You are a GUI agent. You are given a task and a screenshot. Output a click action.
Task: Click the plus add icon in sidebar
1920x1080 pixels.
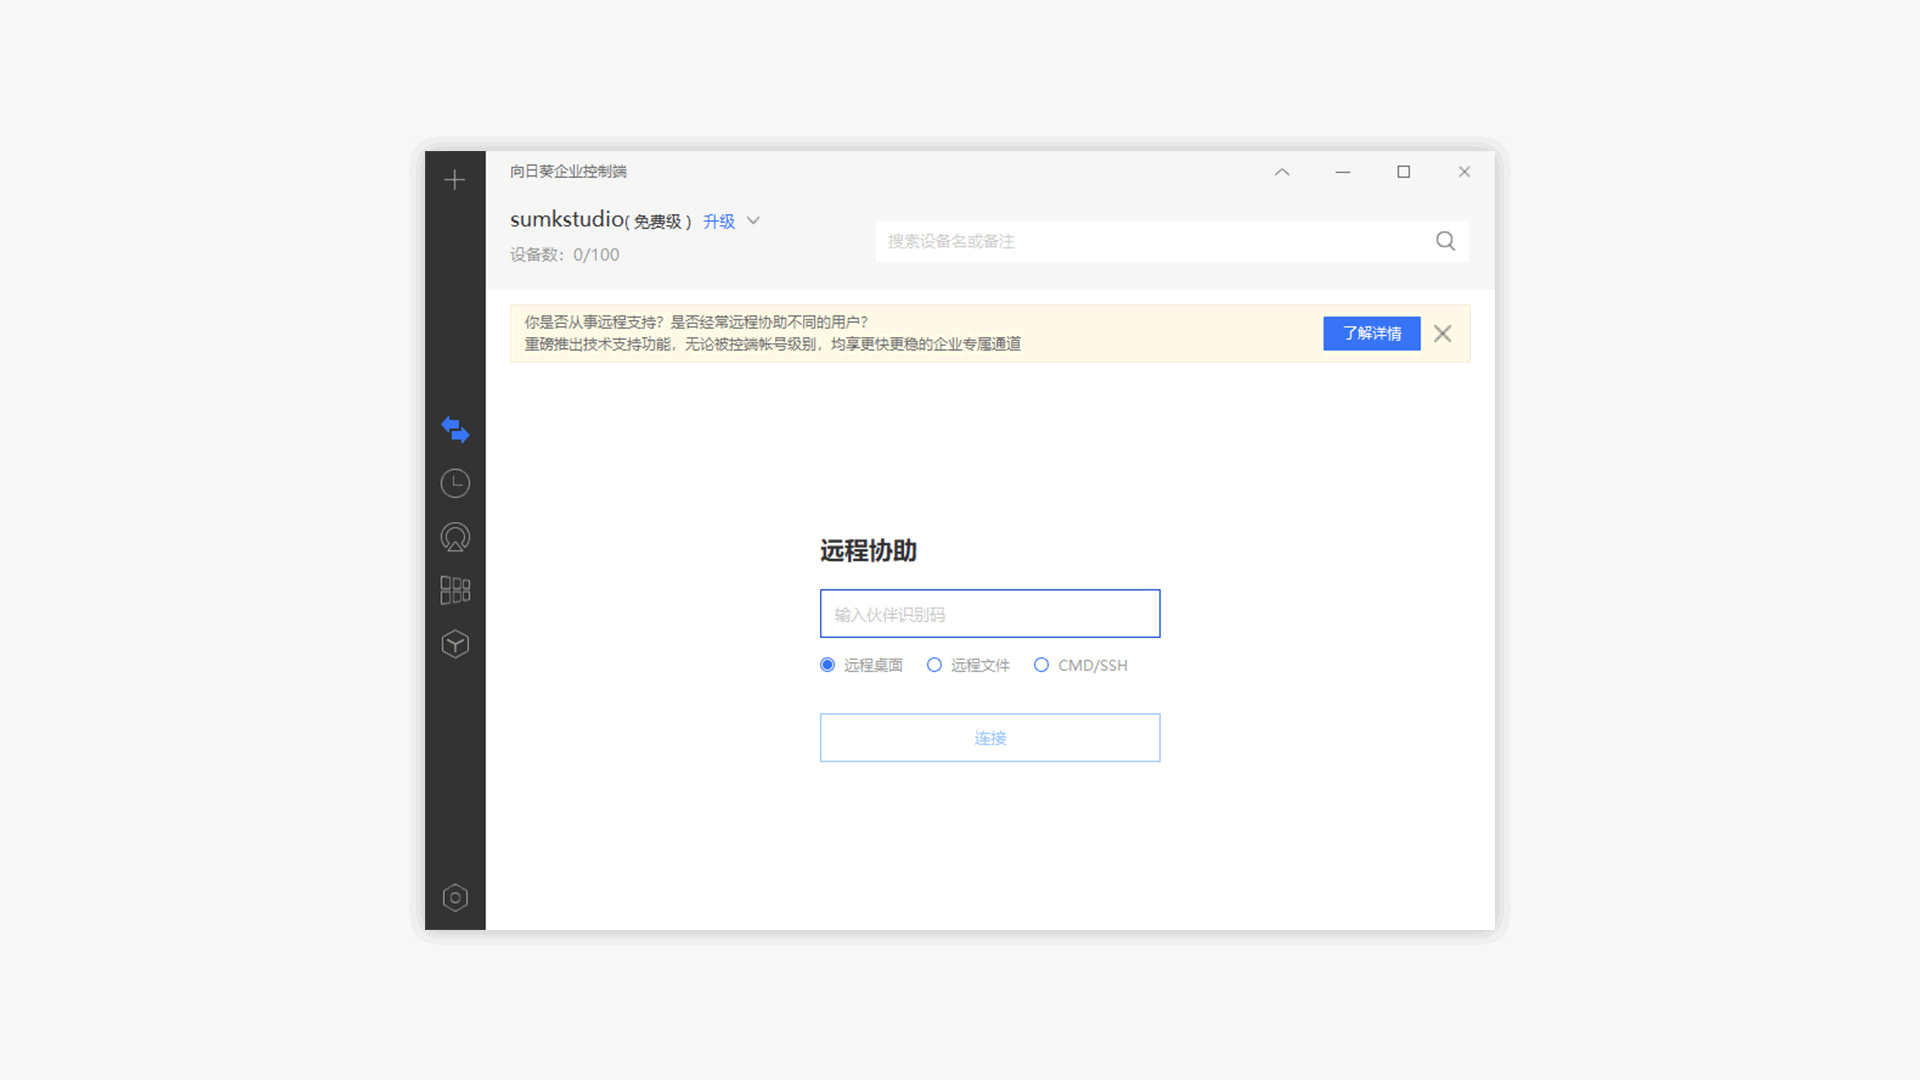tap(455, 180)
